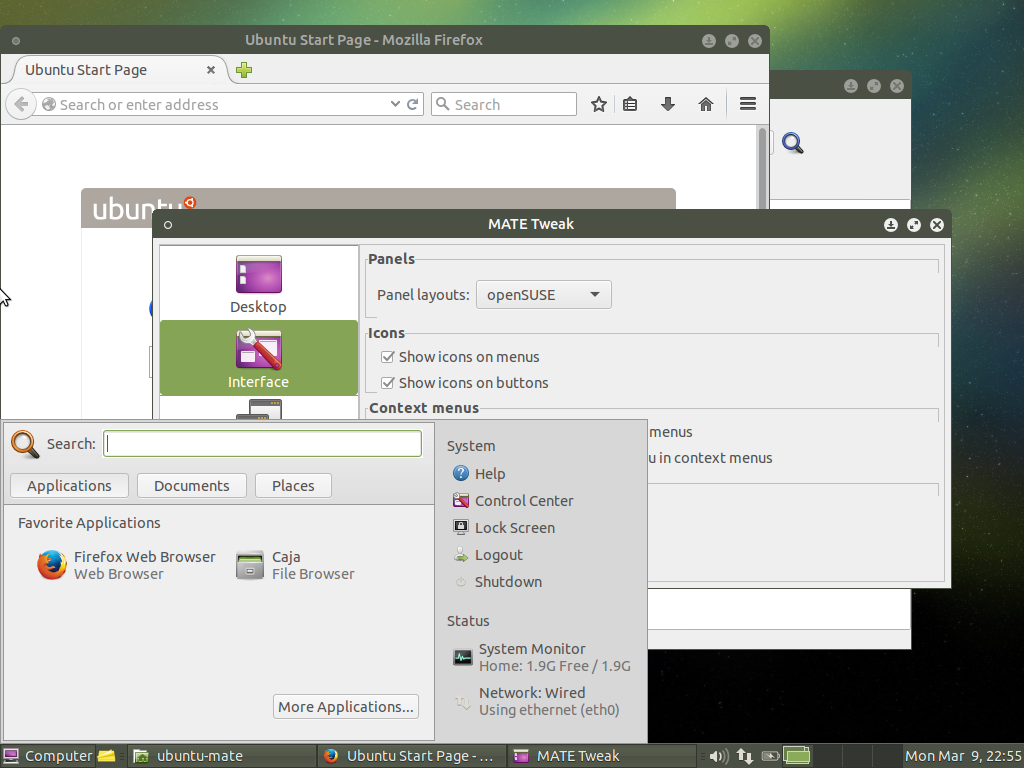This screenshot has width=1024, height=768.
Task: Click the Firefox page vertical scrollbar
Action: (762, 168)
